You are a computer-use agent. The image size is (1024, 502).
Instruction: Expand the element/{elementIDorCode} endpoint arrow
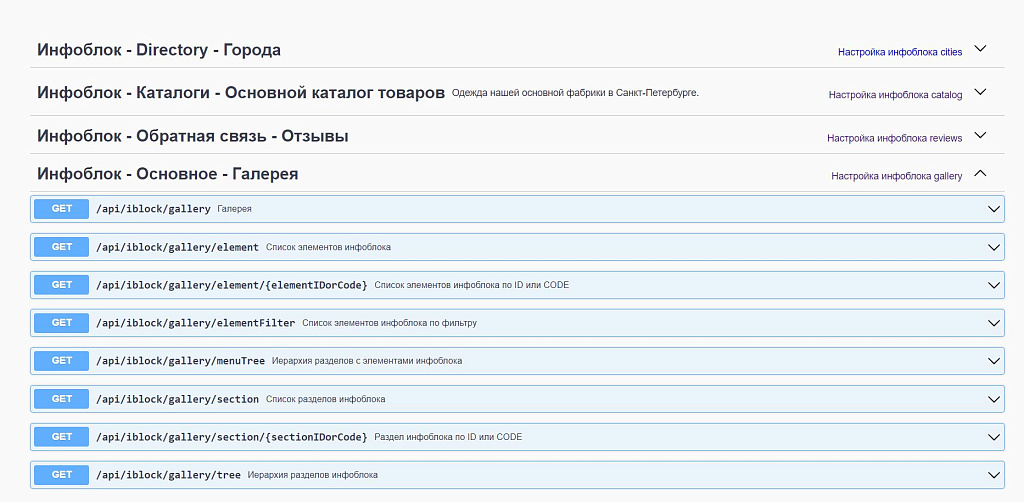pyautogui.click(x=994, y=285)
